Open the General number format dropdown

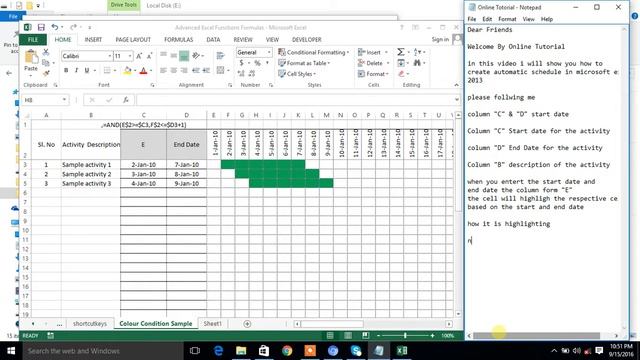pos(269,52)
